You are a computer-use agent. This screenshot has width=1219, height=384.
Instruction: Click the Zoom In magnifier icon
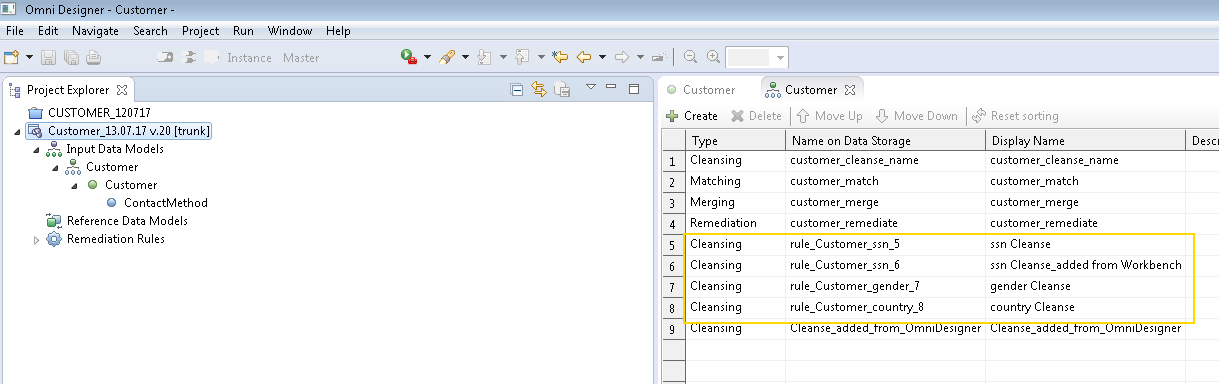coord(713,57)
